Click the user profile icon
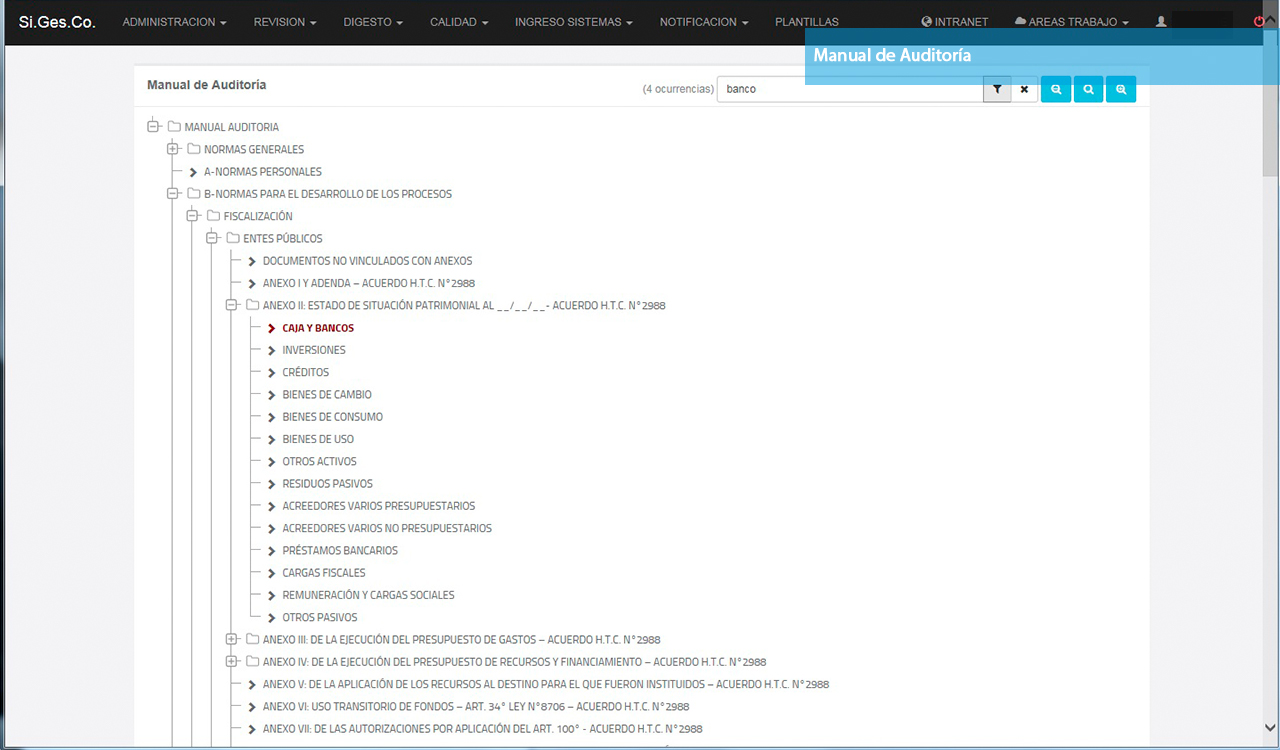The width and height of the screenshot is (1280, 750). tap(1161, 22)
